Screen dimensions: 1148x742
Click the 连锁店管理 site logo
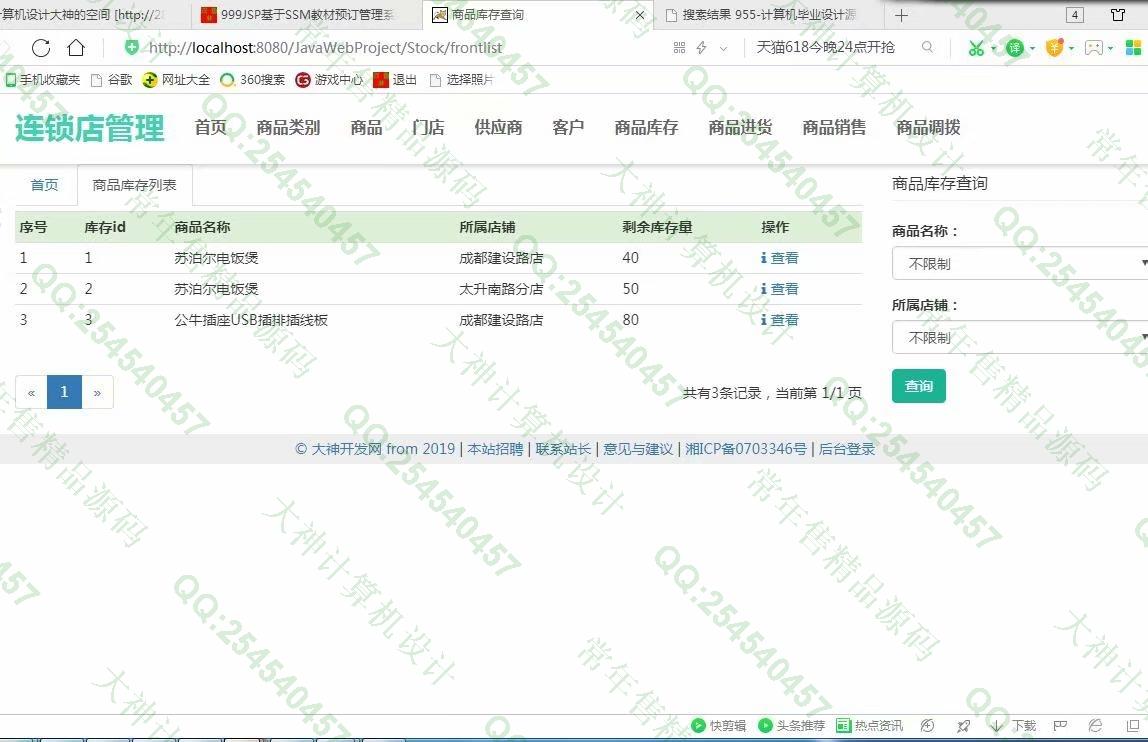coord(89,128)
